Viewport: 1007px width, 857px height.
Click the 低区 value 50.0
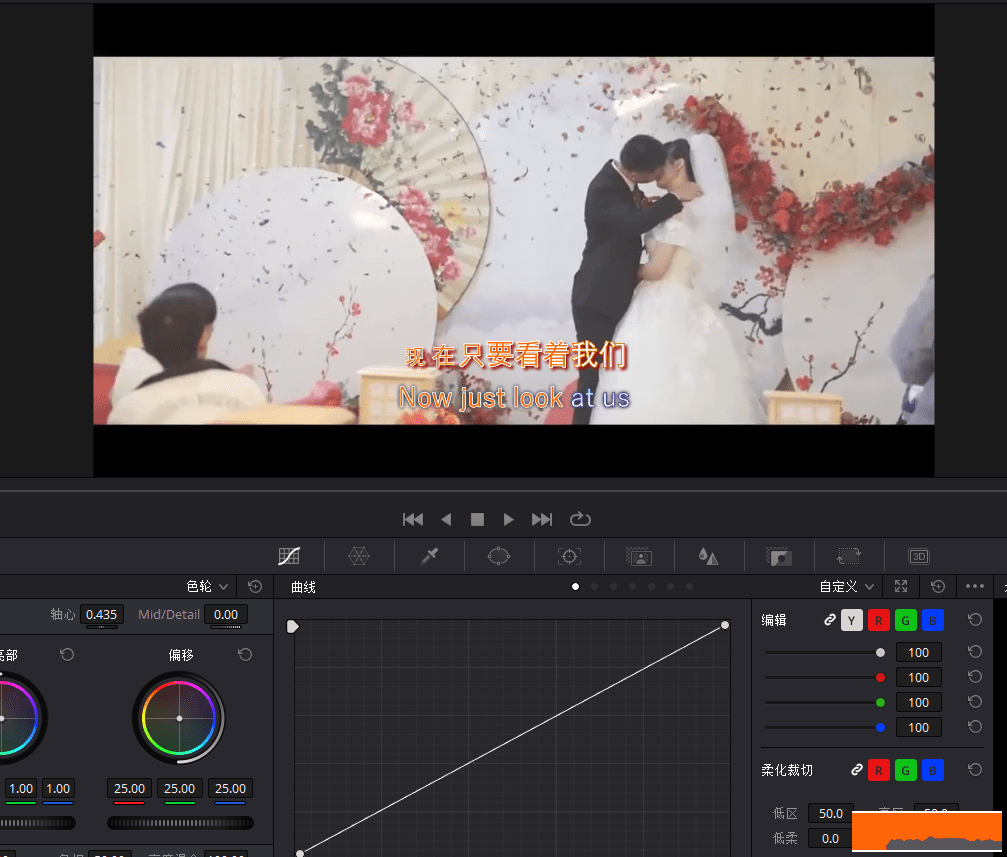click(830, 813)
